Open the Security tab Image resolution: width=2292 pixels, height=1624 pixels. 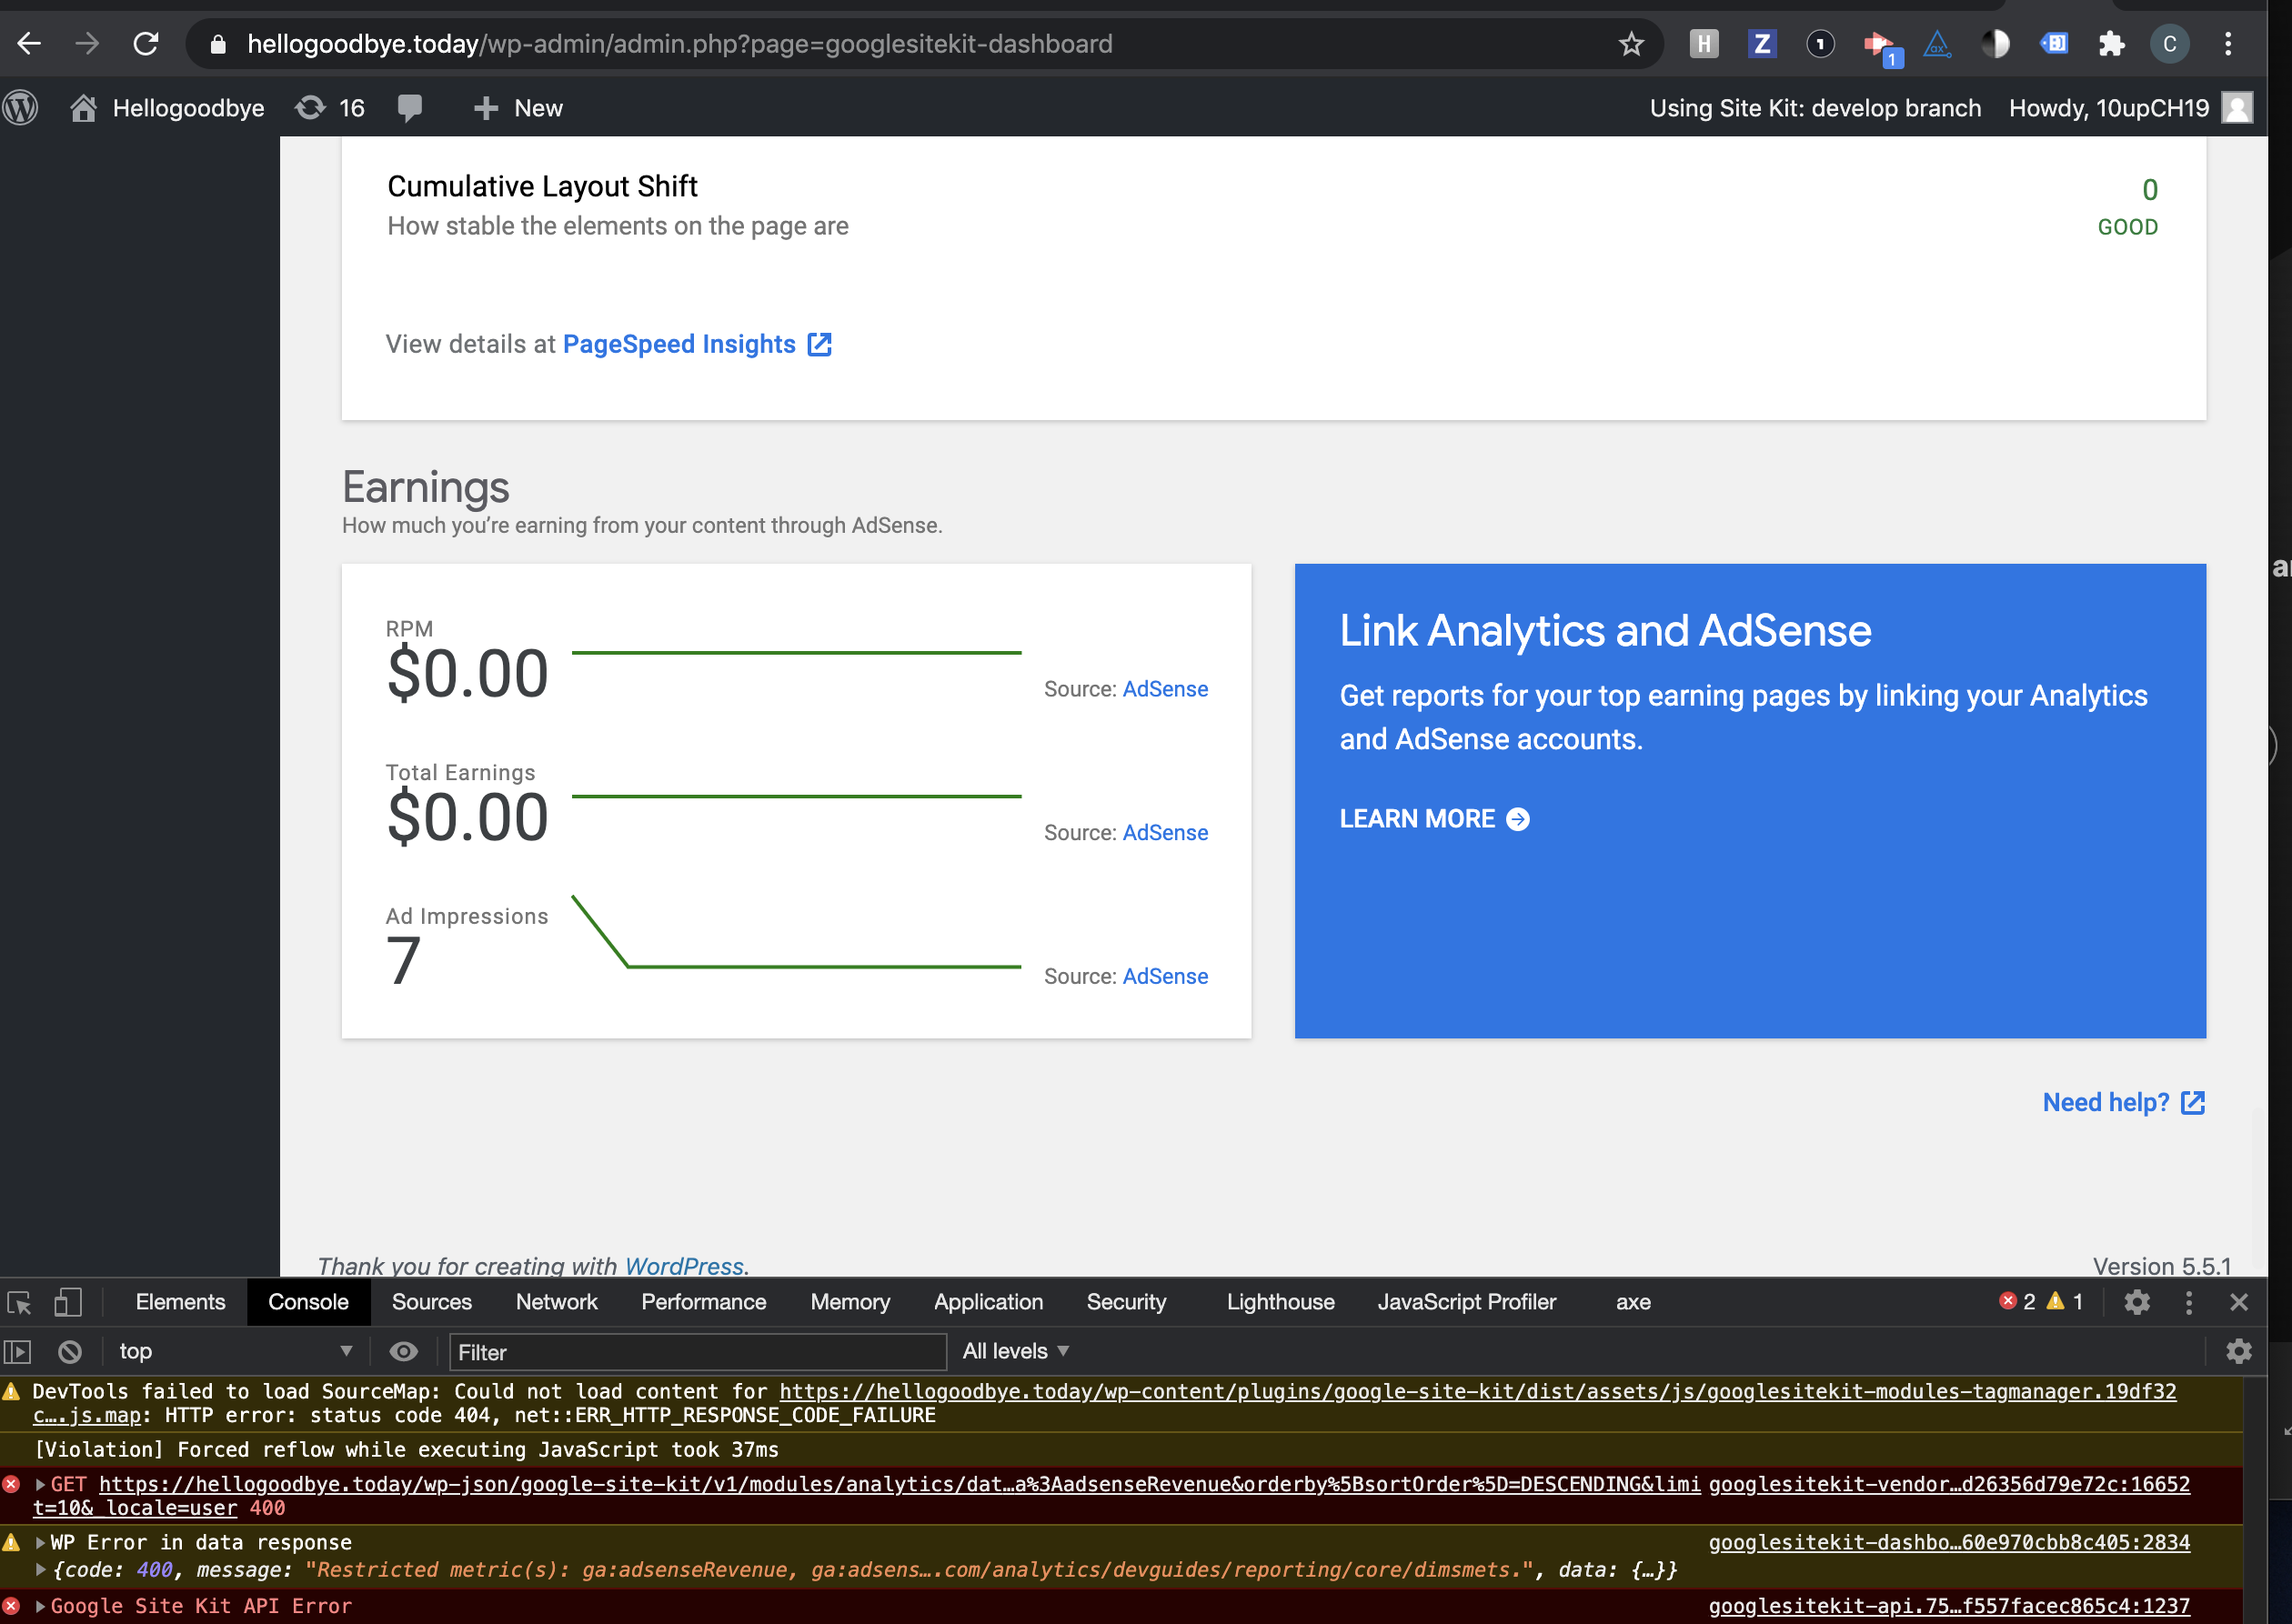pyautogui.click(x=1127, y=1302)
